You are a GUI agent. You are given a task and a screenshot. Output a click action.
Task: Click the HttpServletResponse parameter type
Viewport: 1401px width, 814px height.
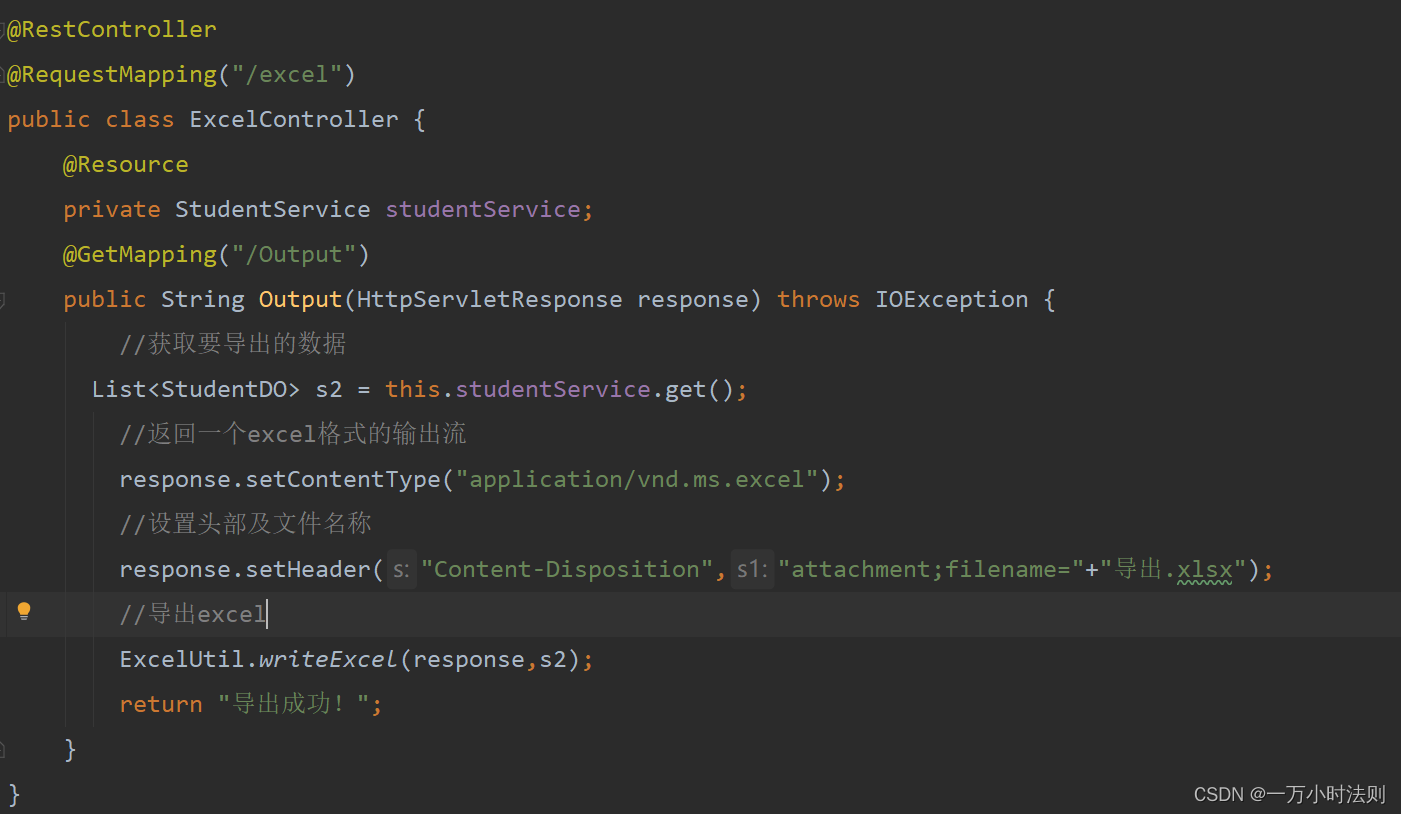point(489,299)
